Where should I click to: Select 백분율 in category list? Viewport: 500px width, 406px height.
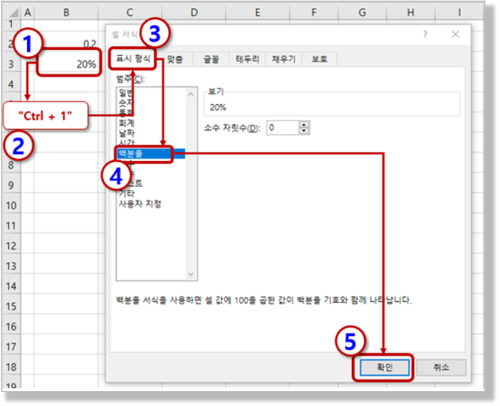click(x=151, y=154)
